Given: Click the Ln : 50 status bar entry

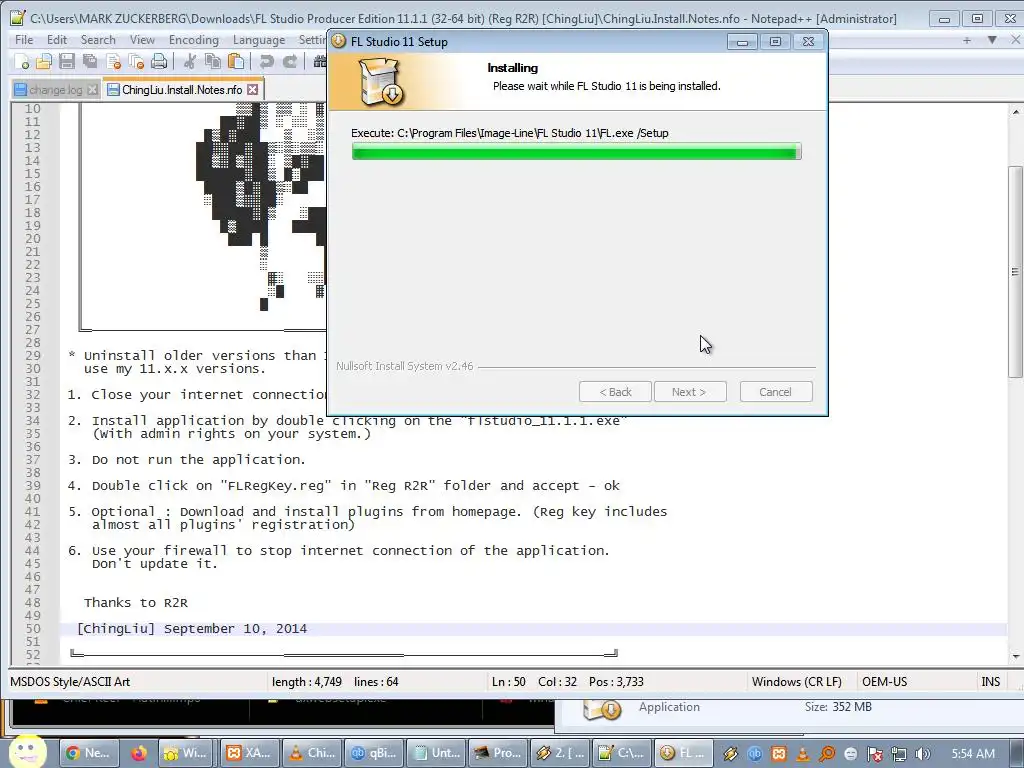Looking at the screenshot, I should 509,681.
